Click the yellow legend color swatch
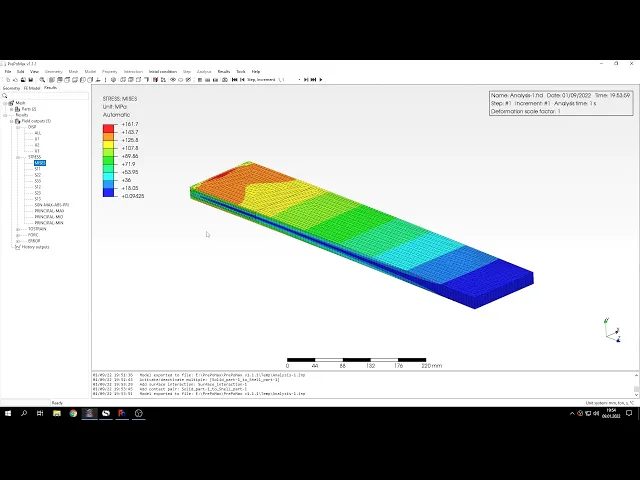 108,144
